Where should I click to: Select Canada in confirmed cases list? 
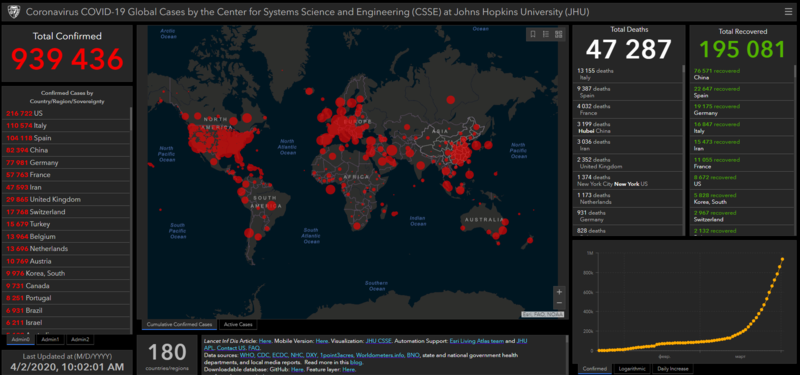(x=66, y=286)
